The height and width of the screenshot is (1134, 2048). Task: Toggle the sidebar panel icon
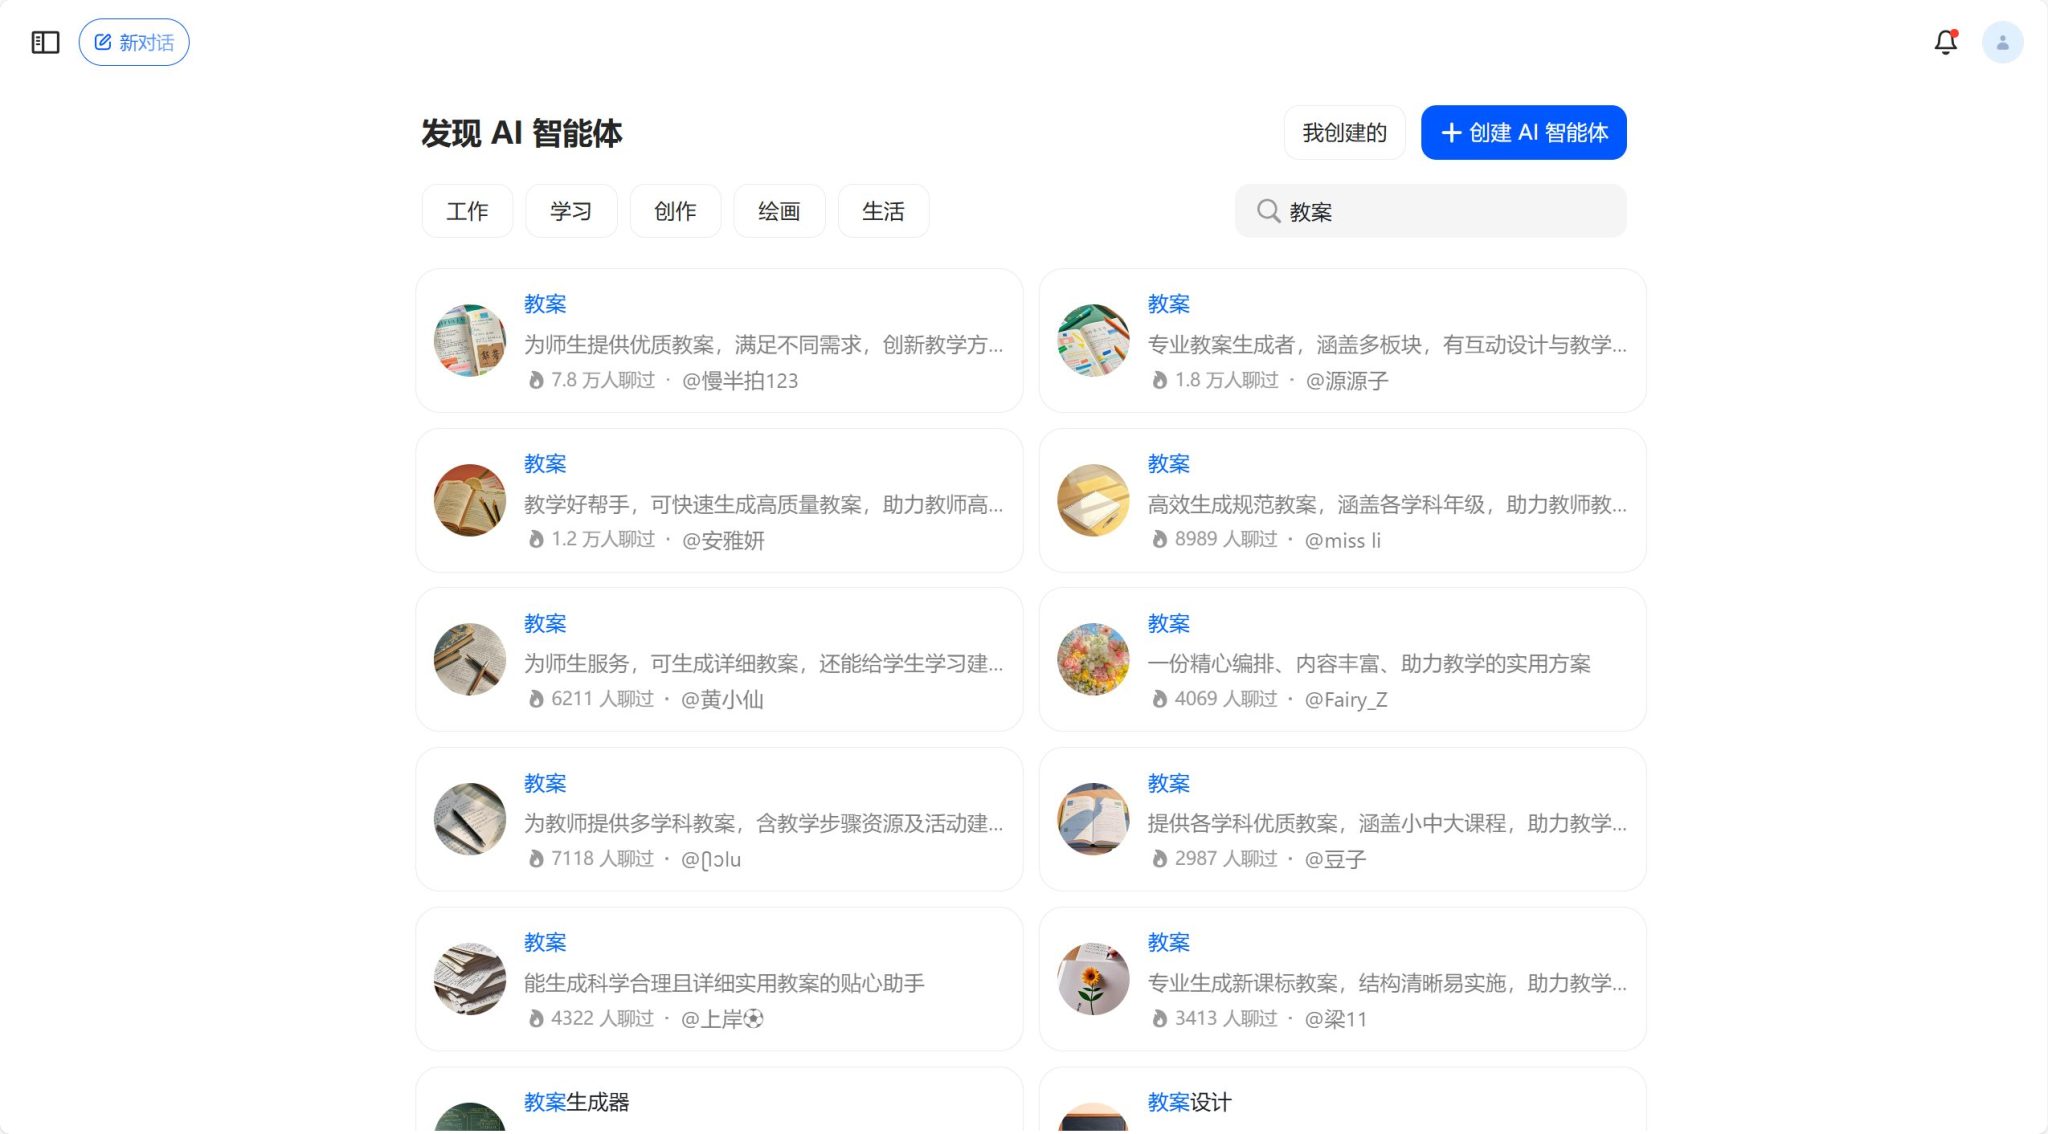pyautogui.click(x=44, y=41)
